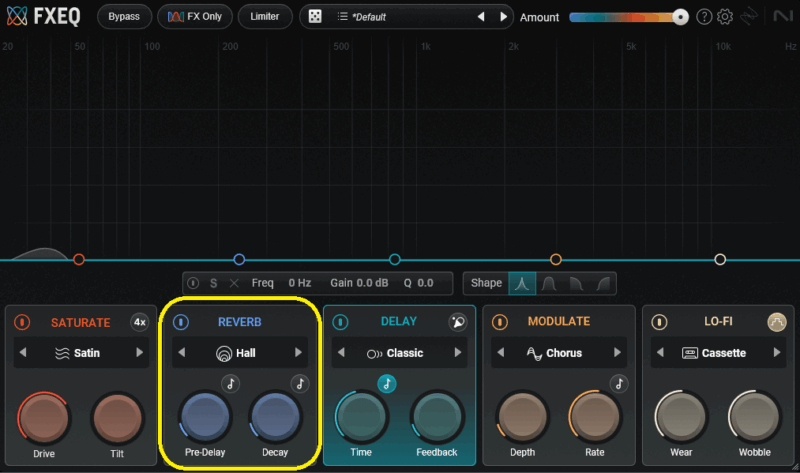This screenshot has height=473, width=800.
Task: Select the bell shape filter icon
Action: click(522, 283)
